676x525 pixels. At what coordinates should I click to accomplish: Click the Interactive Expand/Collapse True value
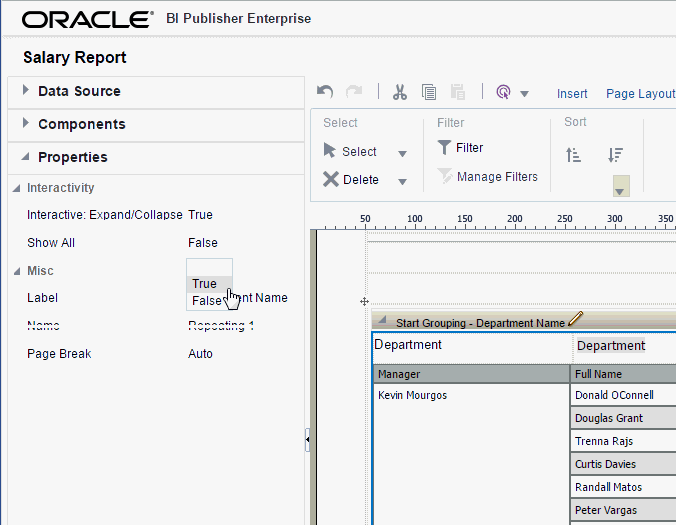pos(200,215)
